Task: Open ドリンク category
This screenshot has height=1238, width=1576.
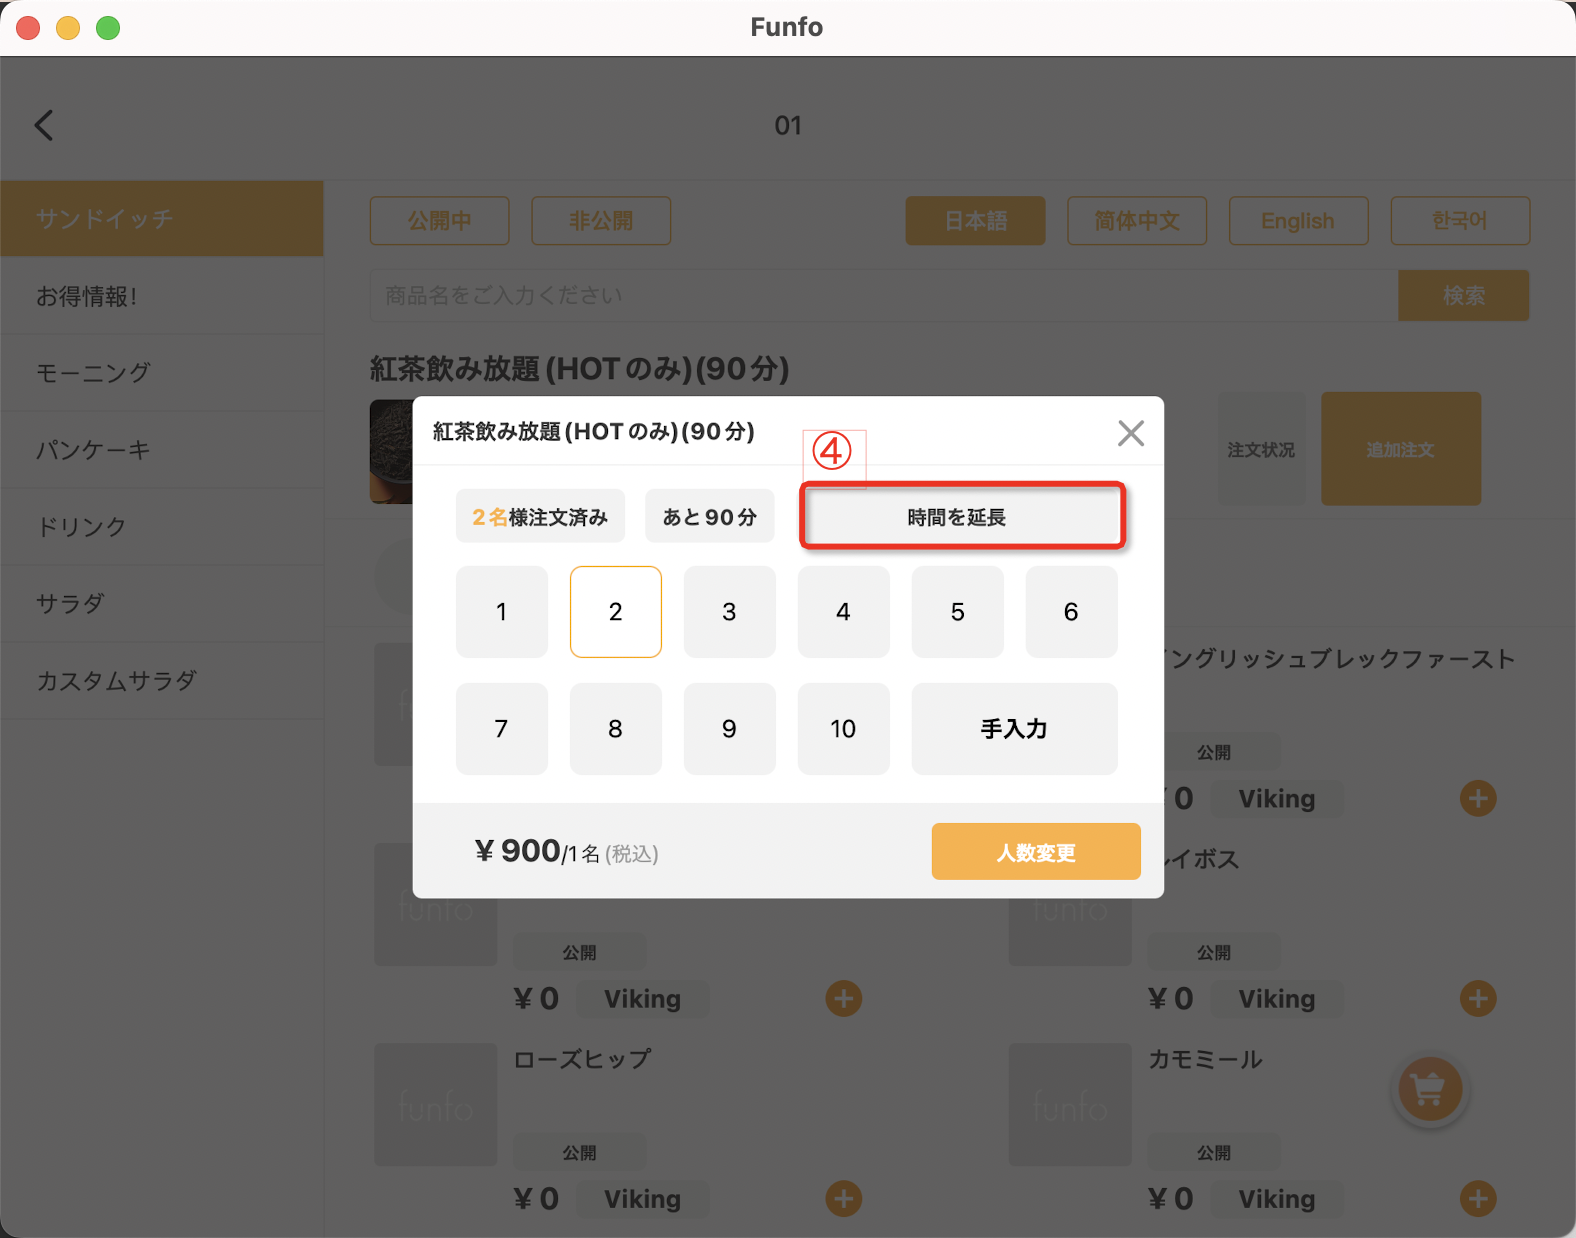Action: pyautogui.click(x=162, y=527)
